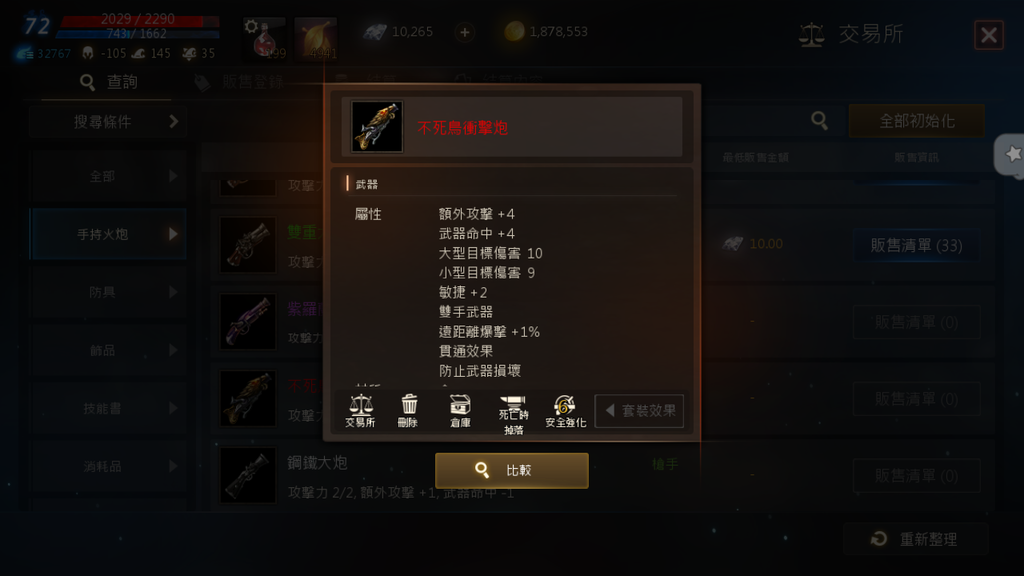Open the 倉庫 chest icon
Screen dimensions: 1024x576
tap(460, 411)
